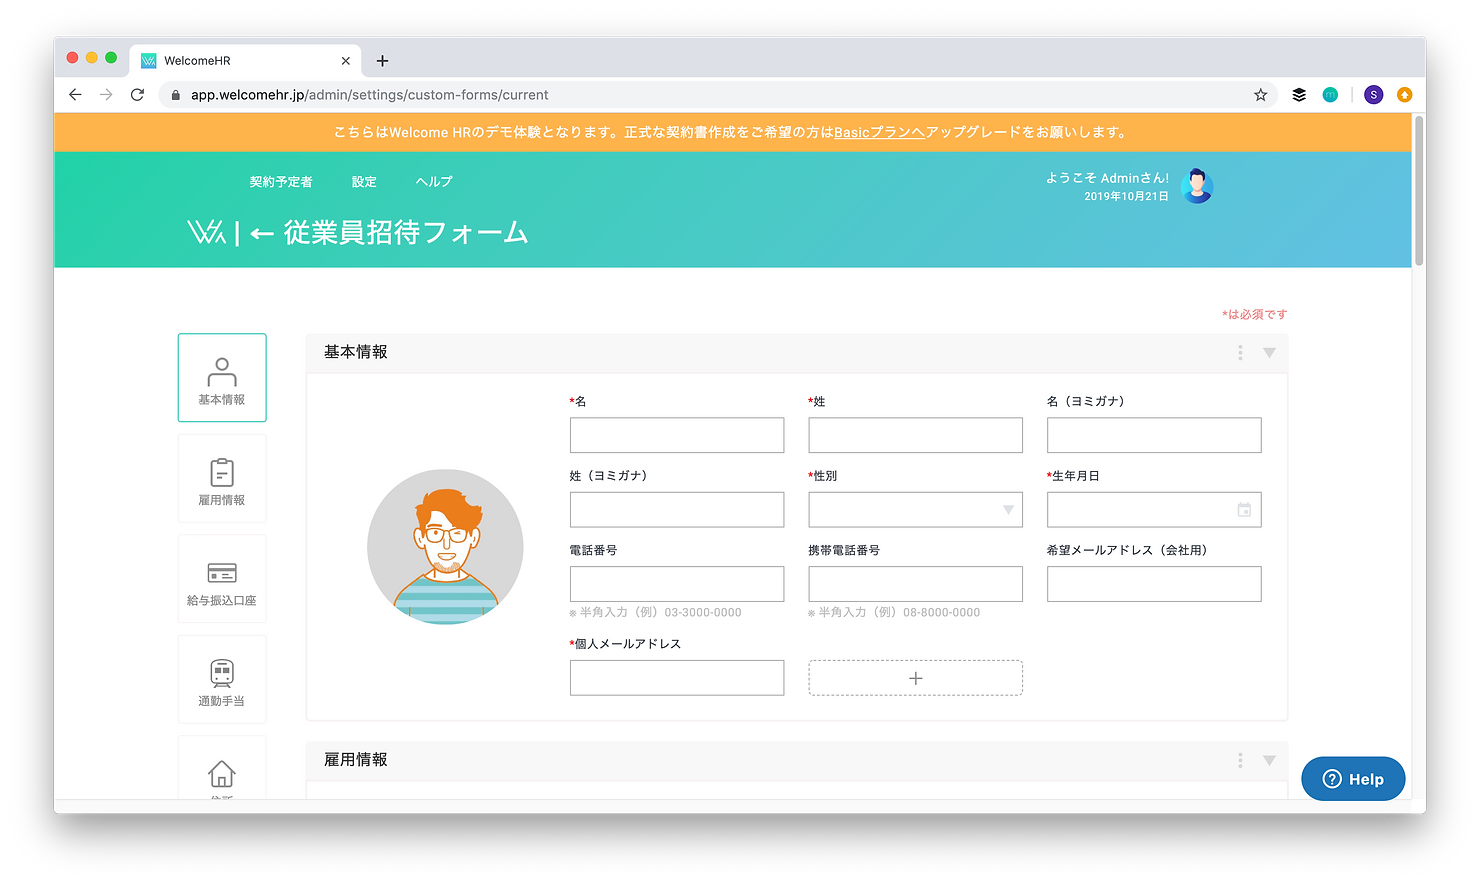Collapse the 基本情報 section
The width and height of the screenshot is (1480, 885).
pyautogui.click(x=1269, y=353)
